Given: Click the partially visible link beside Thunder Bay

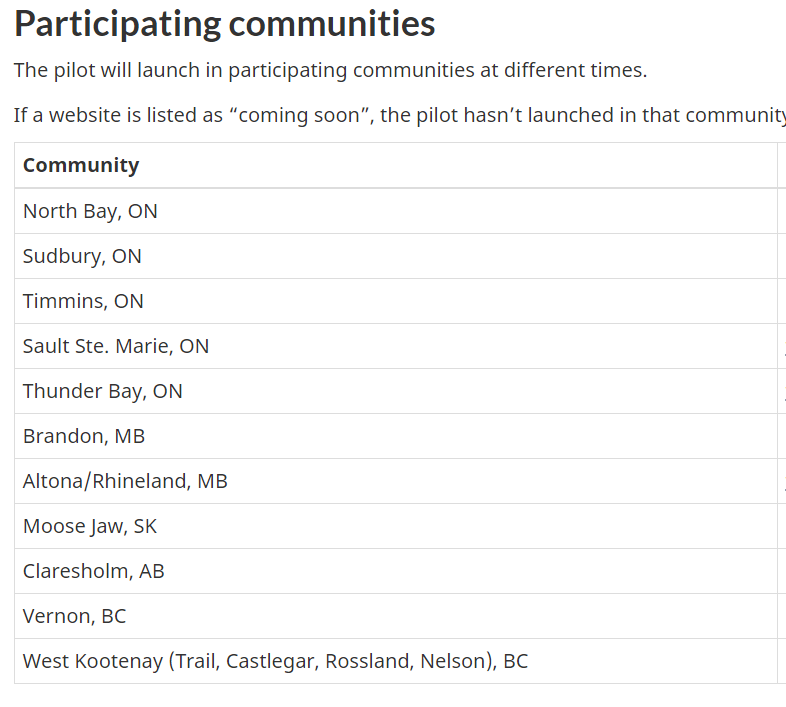Looking at the screenshot, I should (784, 391).
